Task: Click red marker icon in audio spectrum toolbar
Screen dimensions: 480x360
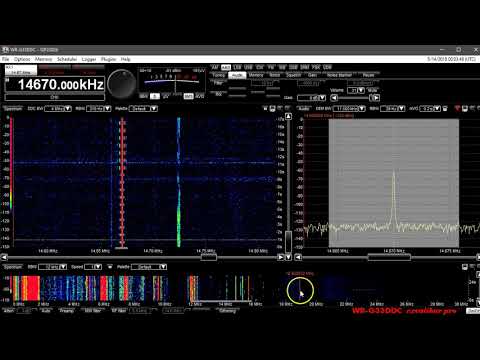Action: [x=457, y=109]
